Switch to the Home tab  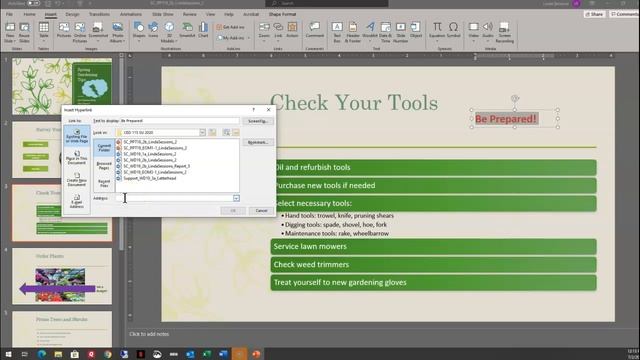[29, 14]
